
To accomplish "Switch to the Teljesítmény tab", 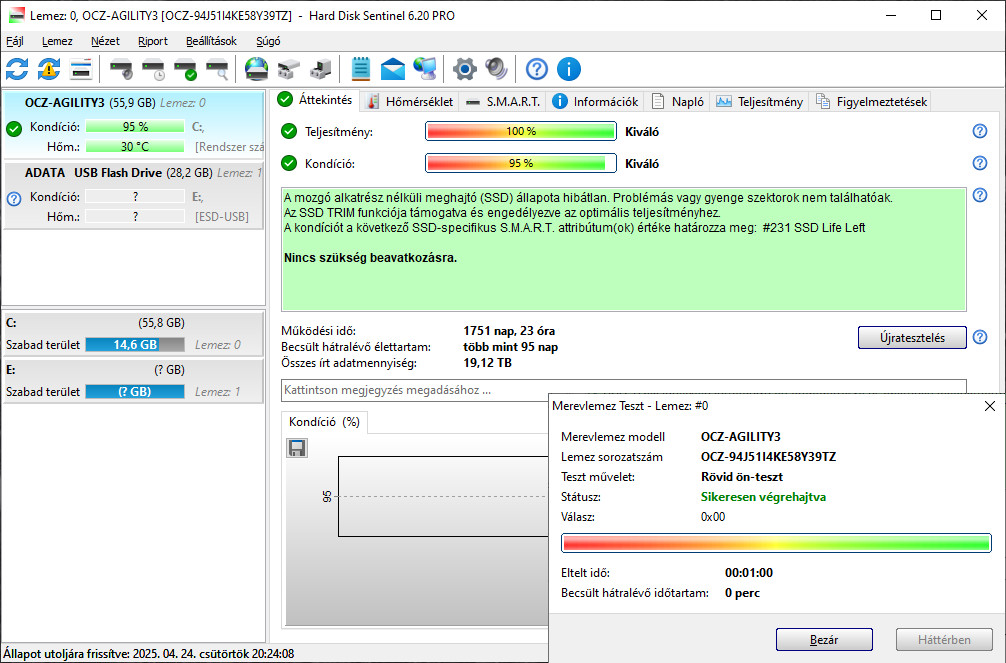I will pyautogui.click(x=759, y=101).
